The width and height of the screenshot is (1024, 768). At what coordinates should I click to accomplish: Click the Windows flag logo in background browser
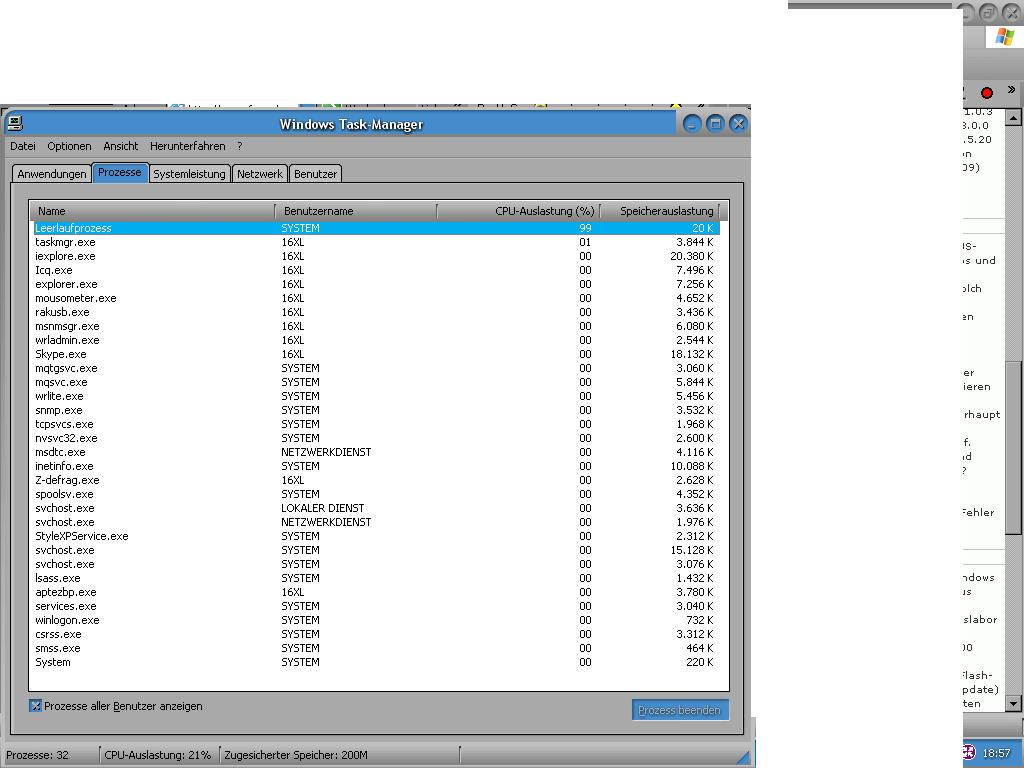1004,37
